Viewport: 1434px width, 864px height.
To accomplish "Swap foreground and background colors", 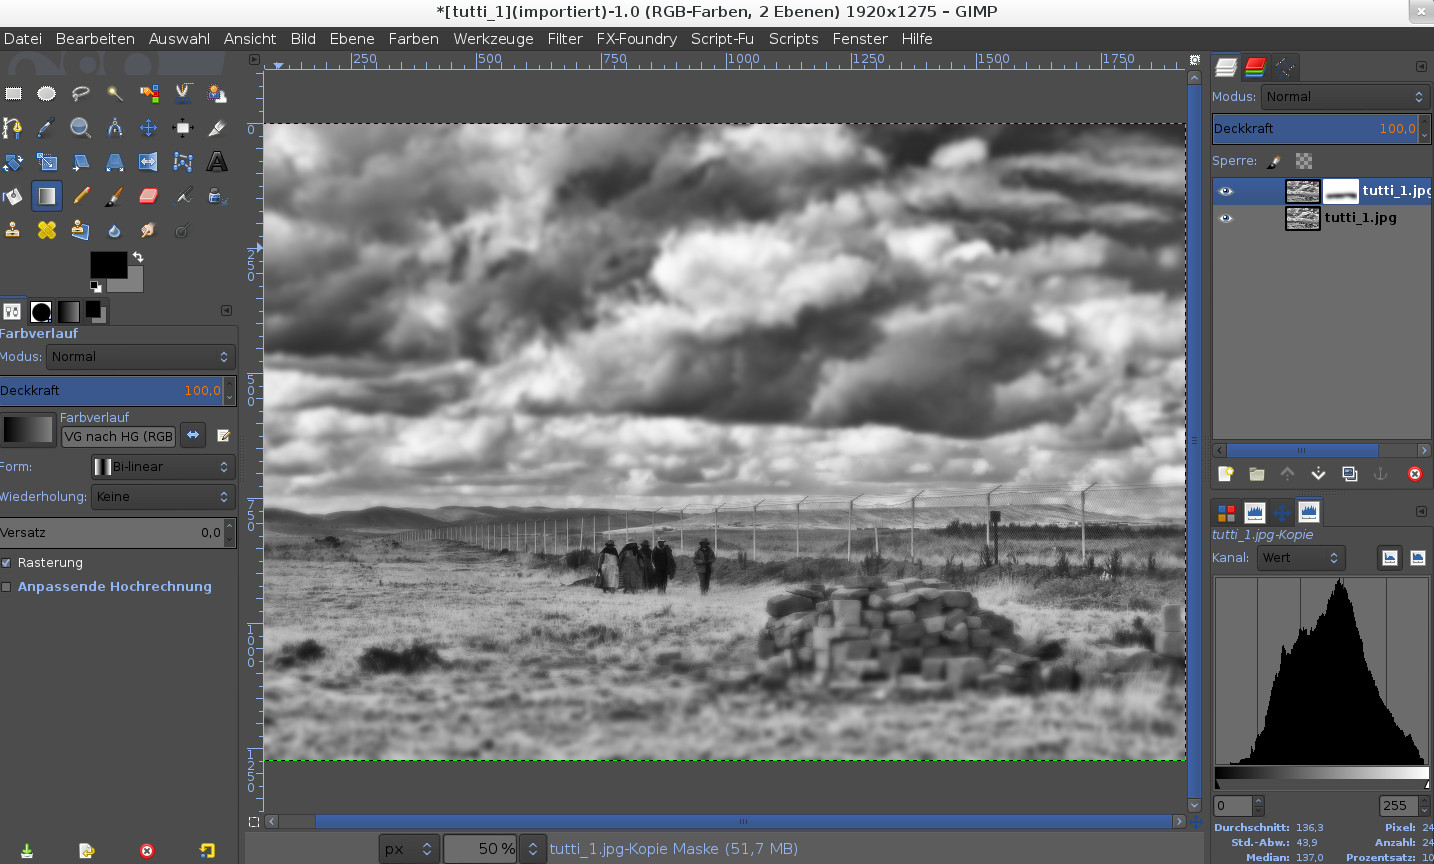I will pos(138,257).
